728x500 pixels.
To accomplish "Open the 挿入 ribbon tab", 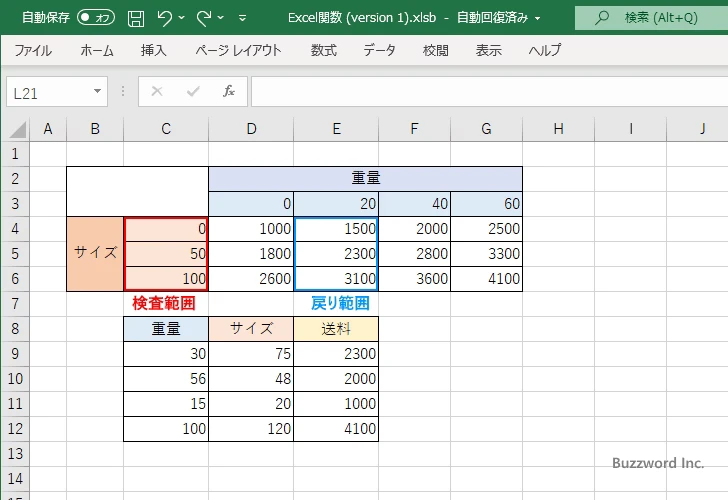I will 154,50.
